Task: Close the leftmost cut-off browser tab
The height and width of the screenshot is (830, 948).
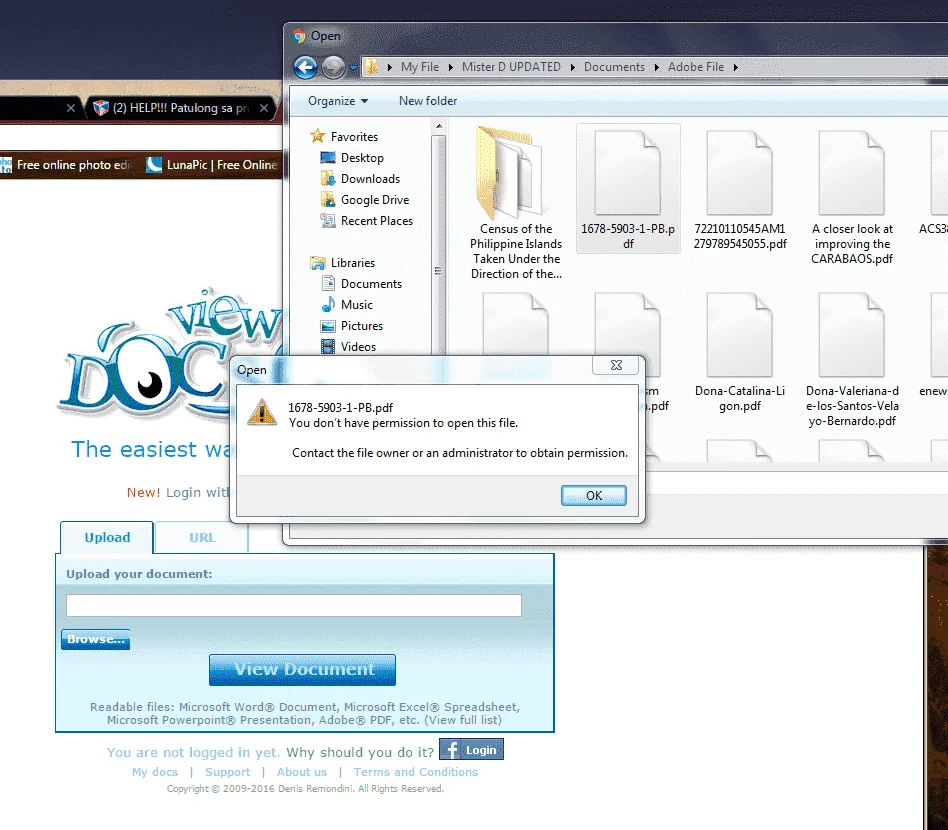Action: 71,108
